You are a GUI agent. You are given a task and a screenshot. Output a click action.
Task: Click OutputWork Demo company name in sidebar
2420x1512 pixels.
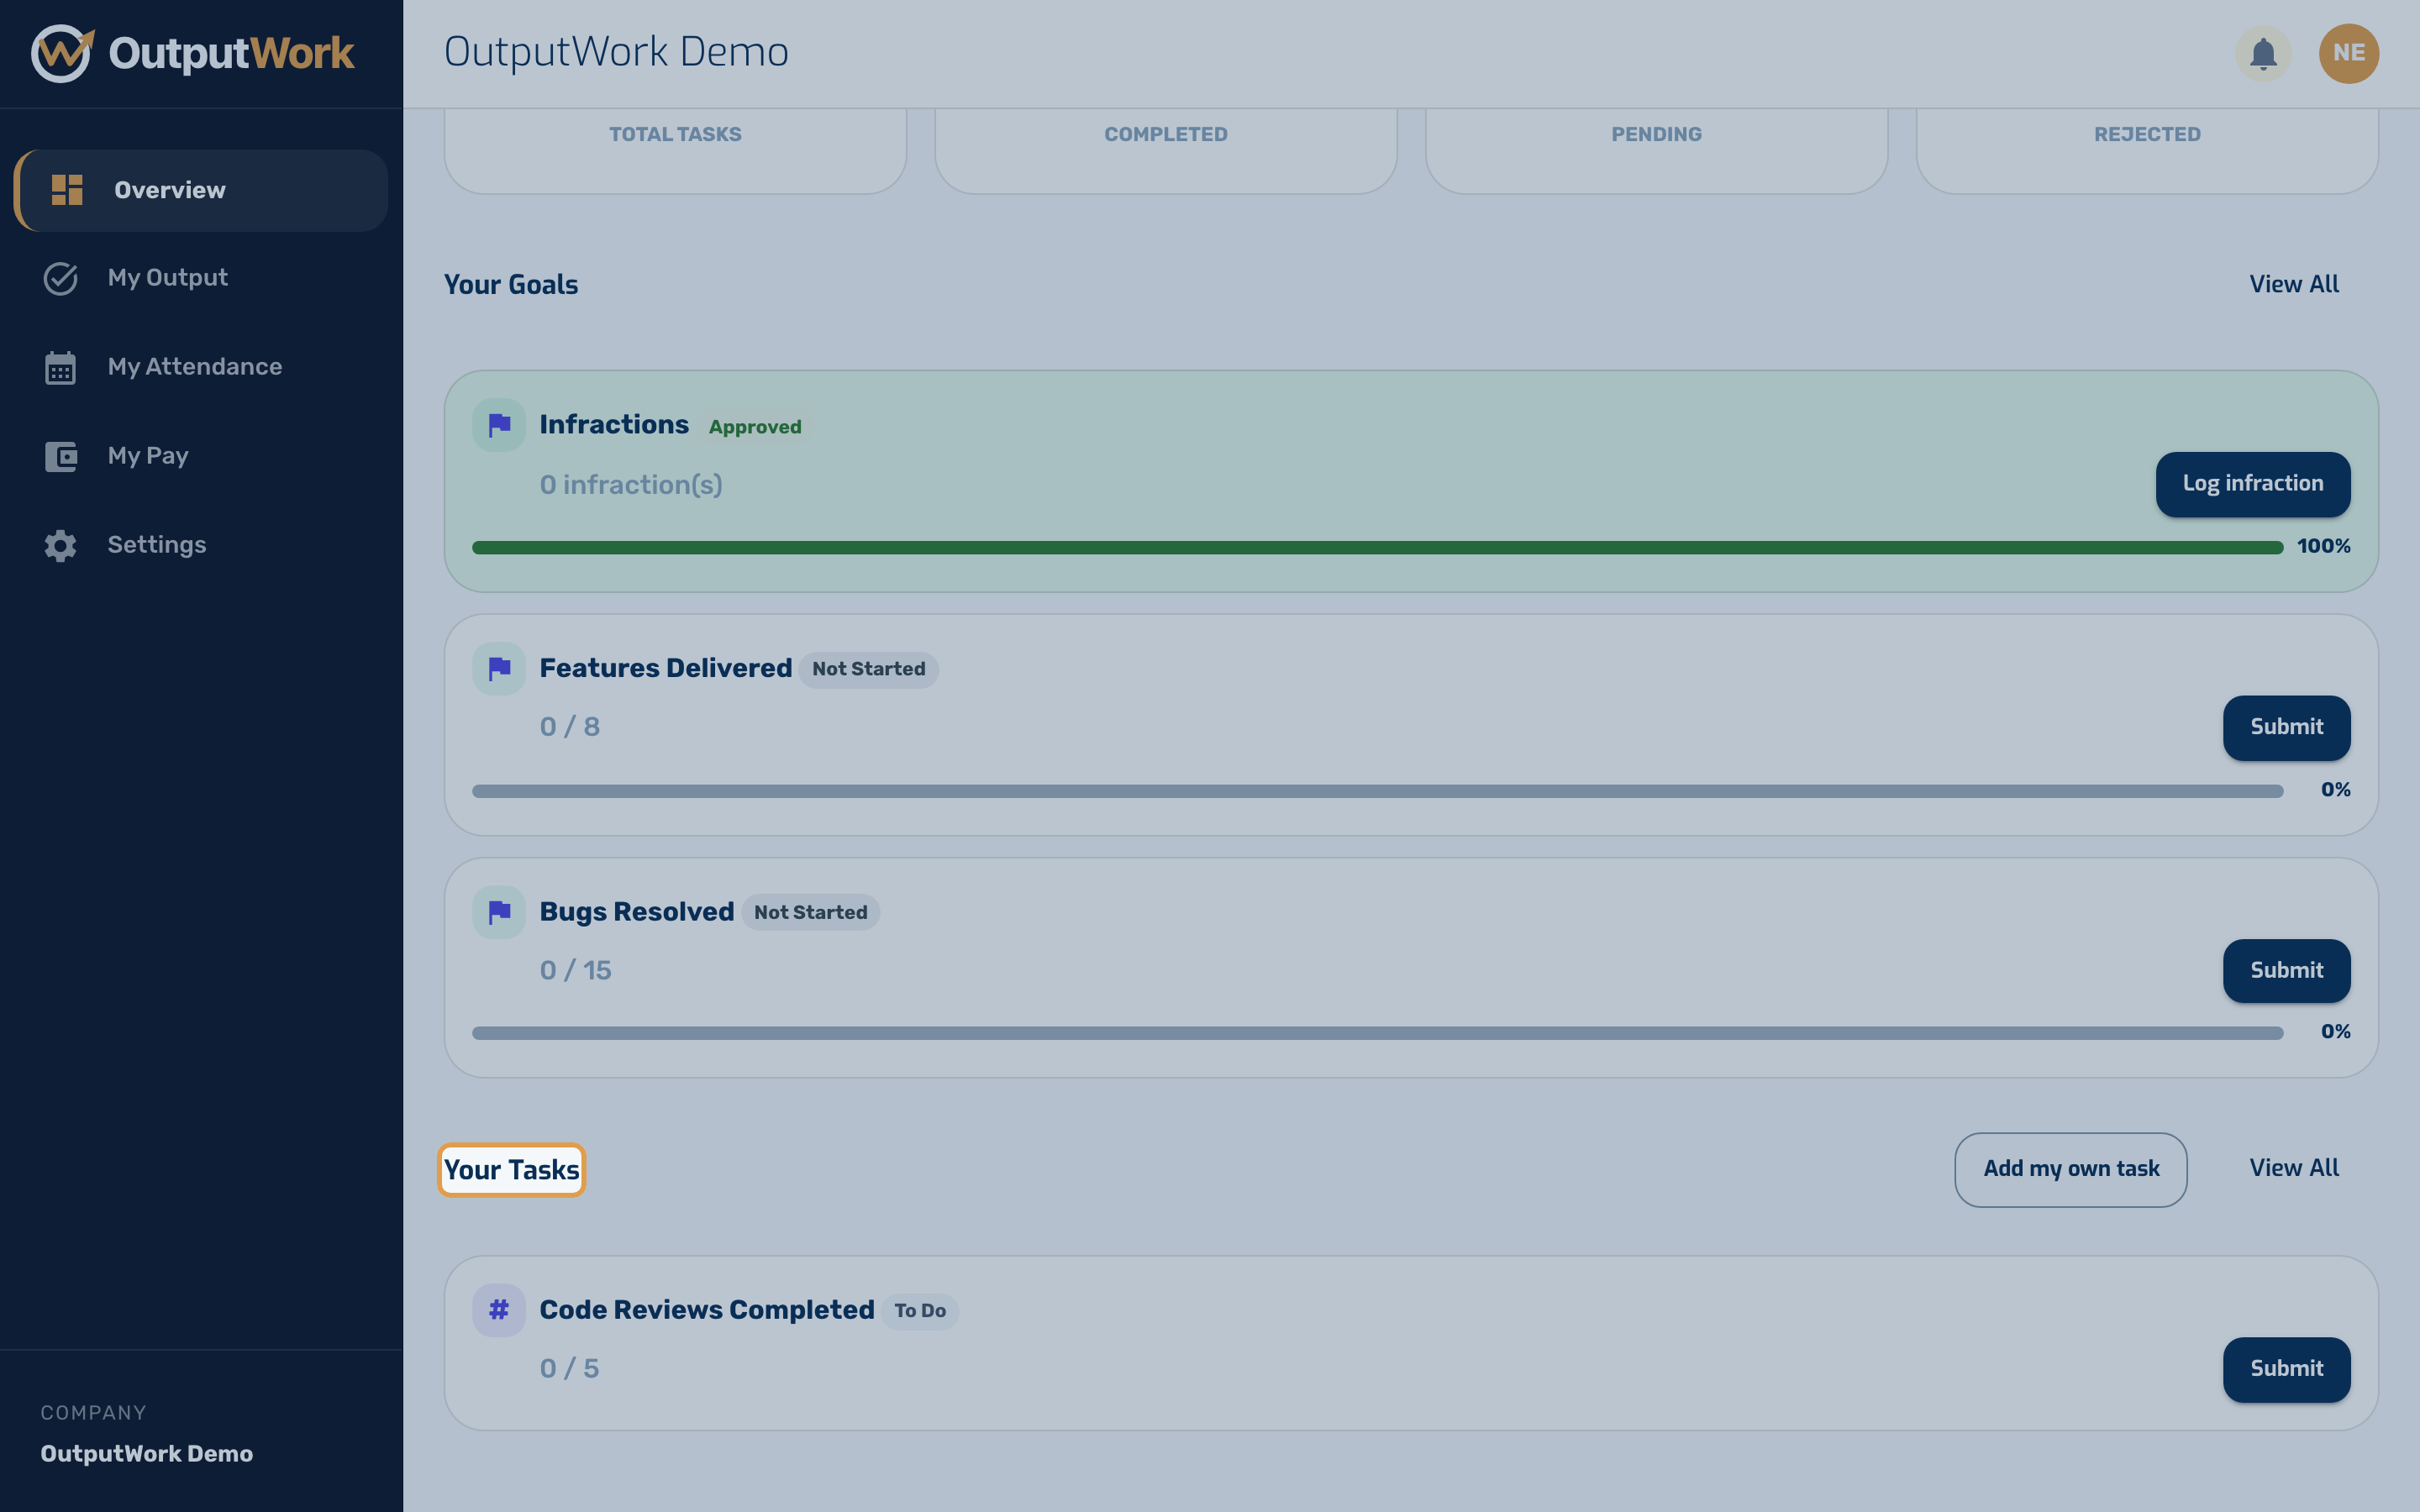(147, 1454)
